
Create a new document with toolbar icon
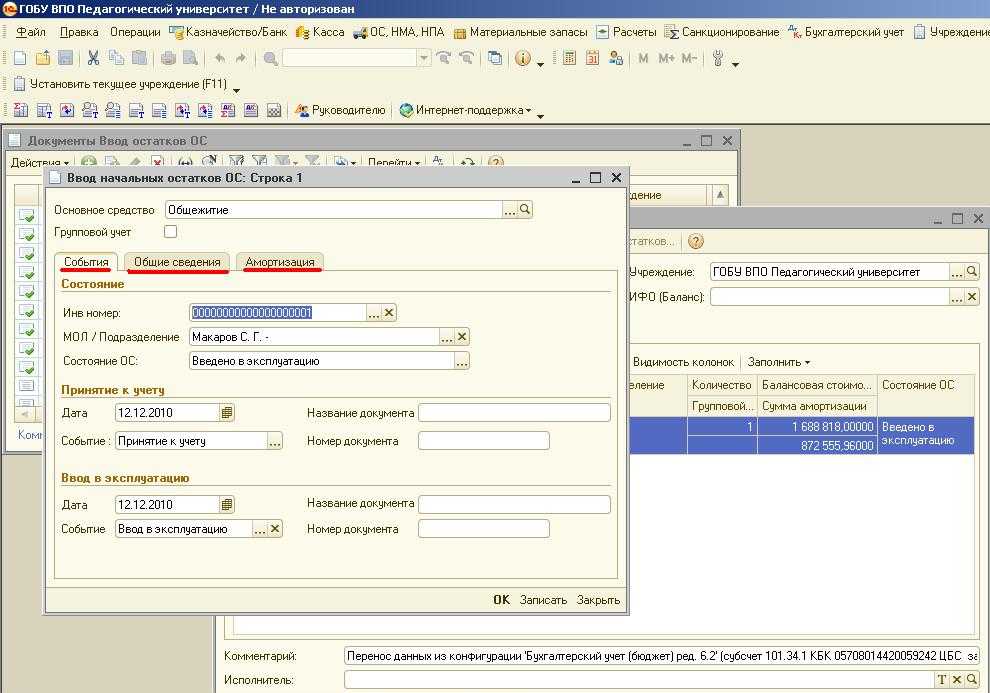(20, 59)
